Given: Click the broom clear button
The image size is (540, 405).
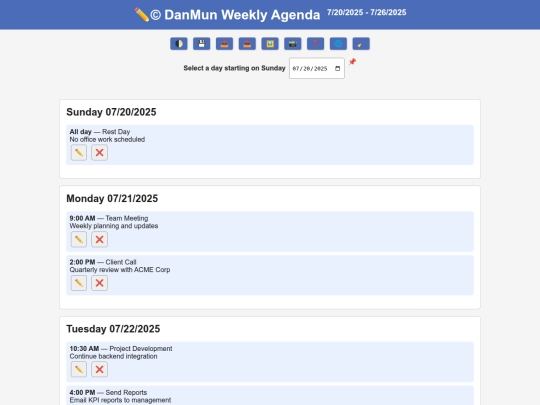Looking at the screenshot, I should click(x=361, y=44).
